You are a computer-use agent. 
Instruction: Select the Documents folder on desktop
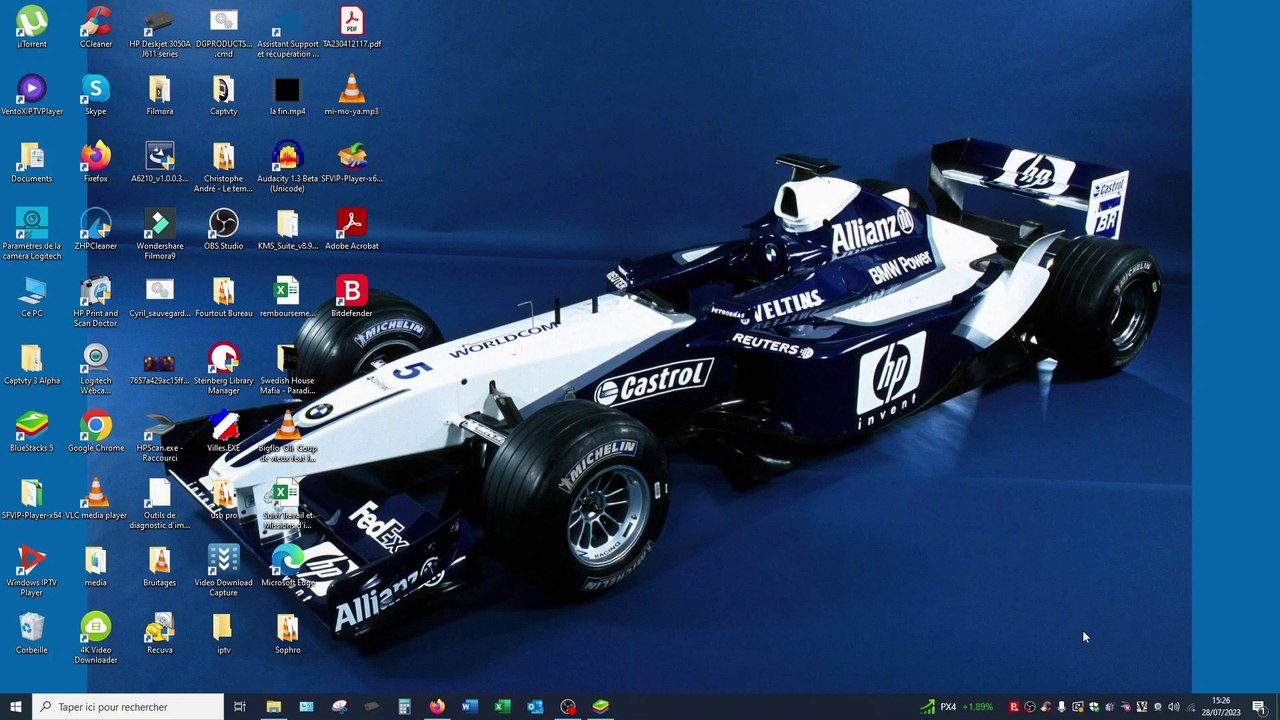click(32, 162)
